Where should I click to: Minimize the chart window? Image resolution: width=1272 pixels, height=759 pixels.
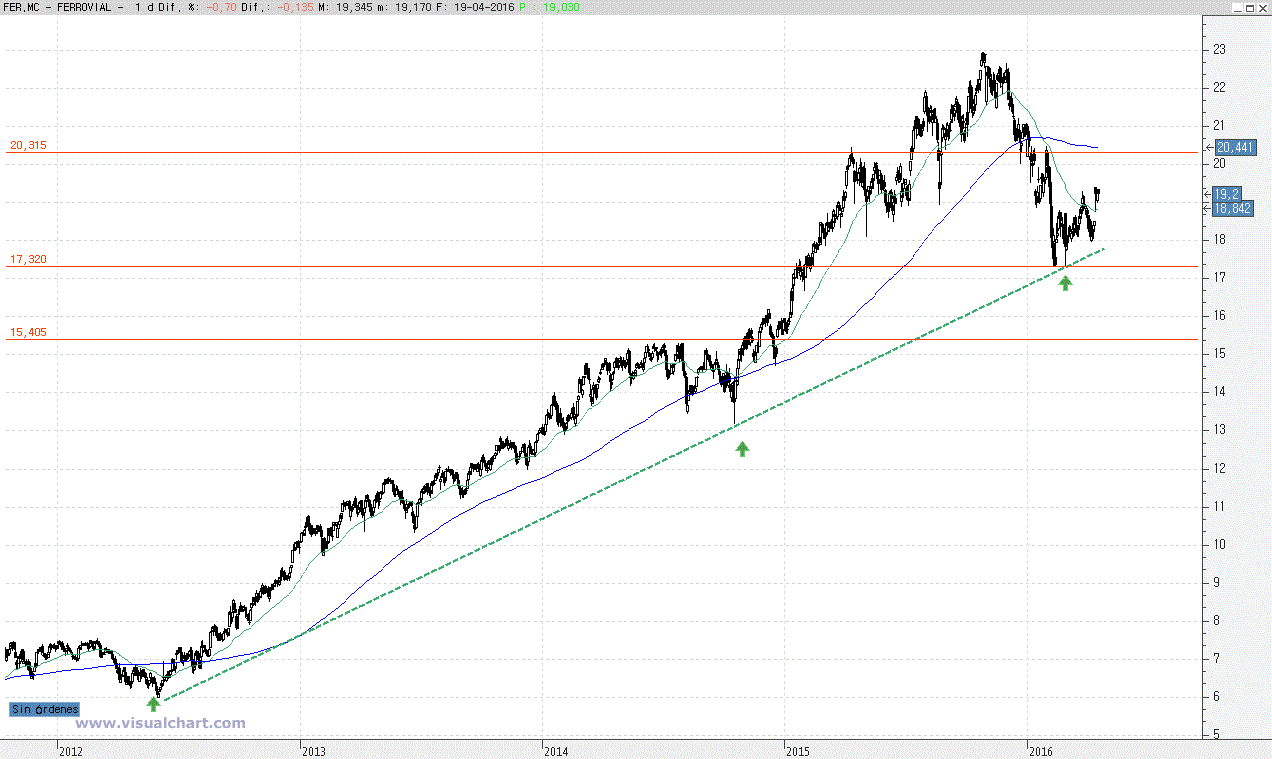[1236, 7]
